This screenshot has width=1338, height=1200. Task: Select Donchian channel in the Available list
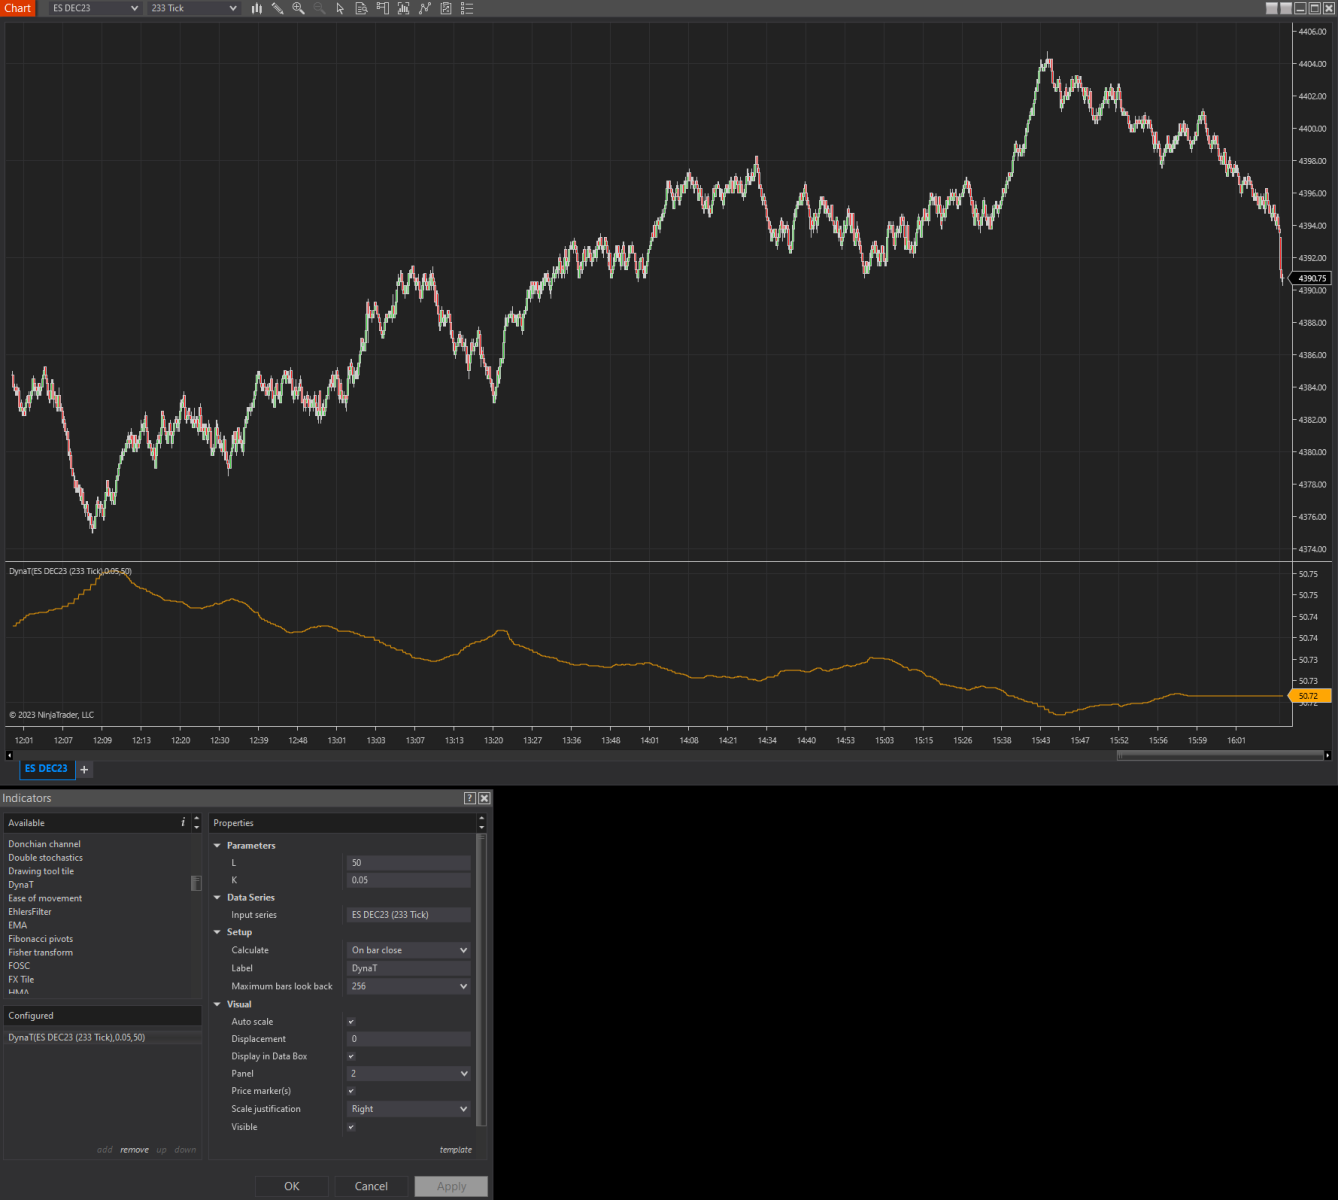45,844
